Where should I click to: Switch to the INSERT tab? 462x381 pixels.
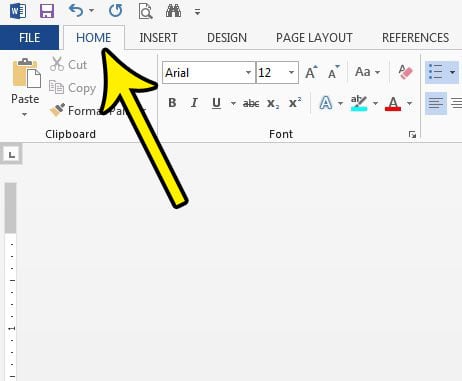coord(158,38)
